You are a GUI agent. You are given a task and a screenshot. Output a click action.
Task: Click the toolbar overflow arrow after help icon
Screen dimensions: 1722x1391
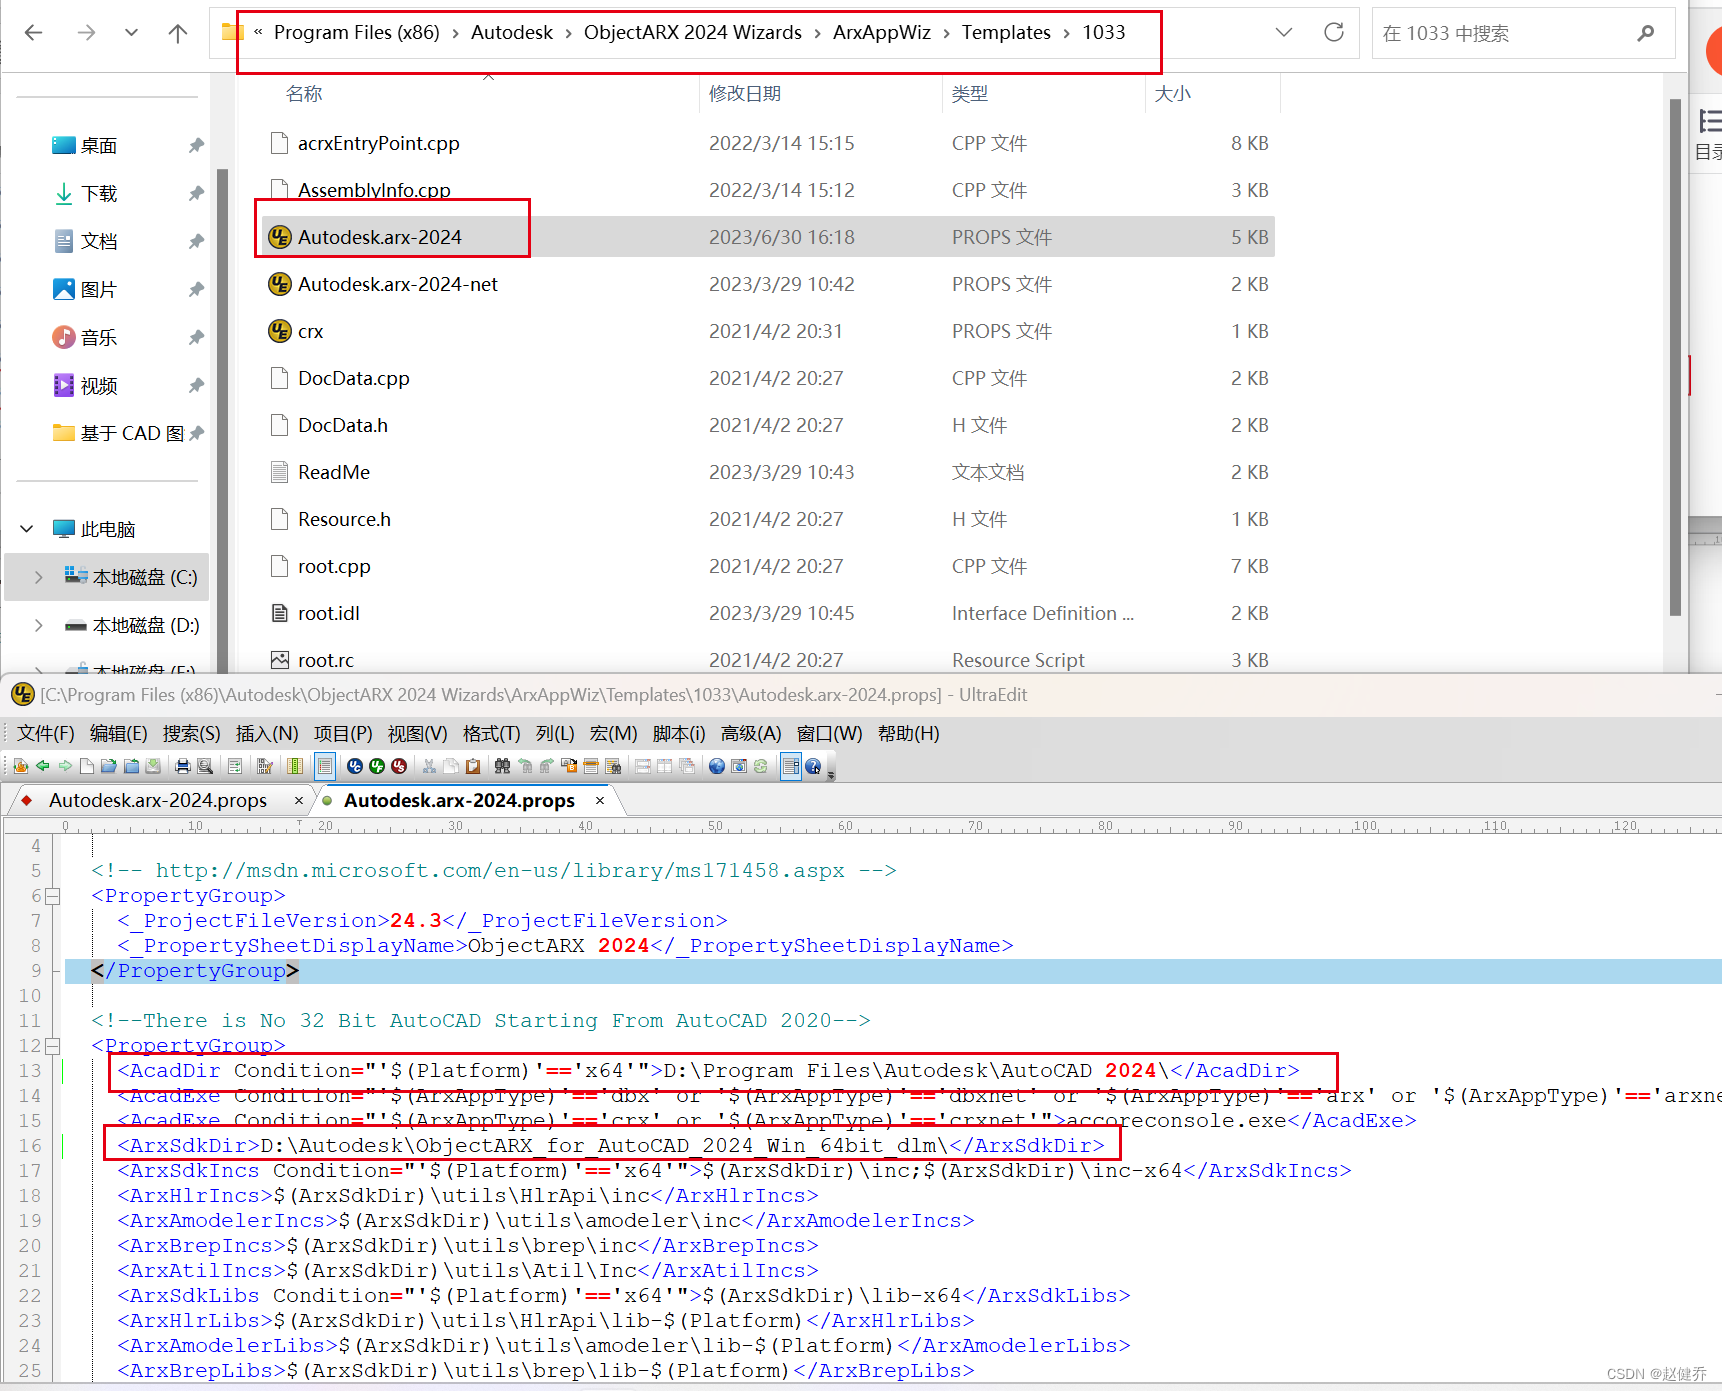tap(830, 774)
